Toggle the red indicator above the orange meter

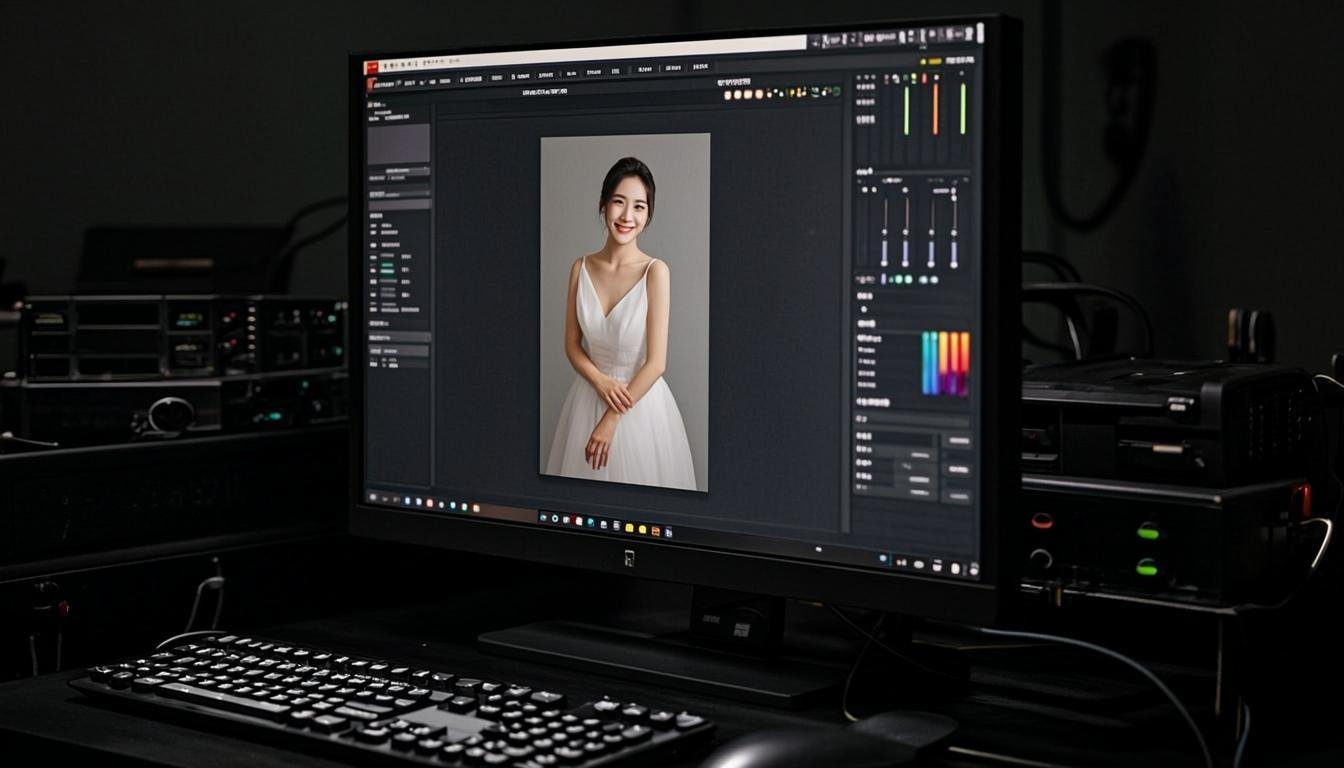tap(924, 77)
